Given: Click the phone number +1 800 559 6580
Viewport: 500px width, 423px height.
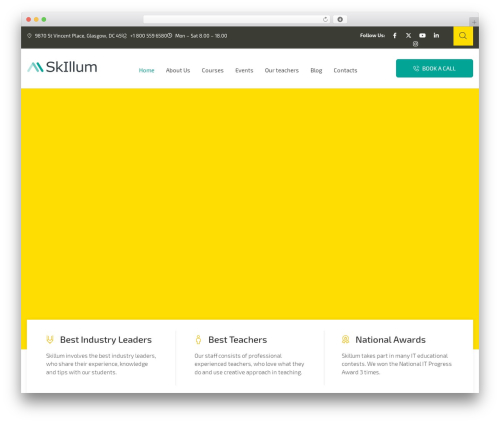Looking at the screenshot, I should point(148,36).
